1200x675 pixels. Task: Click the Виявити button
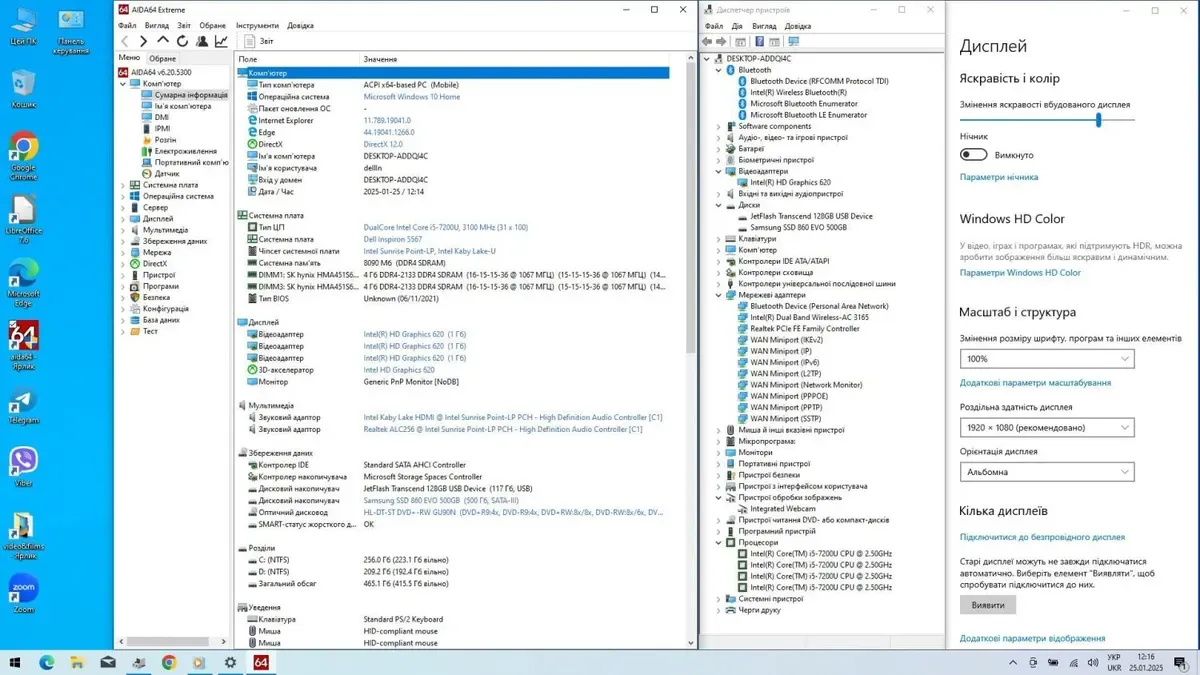click(x=987, y=605)
